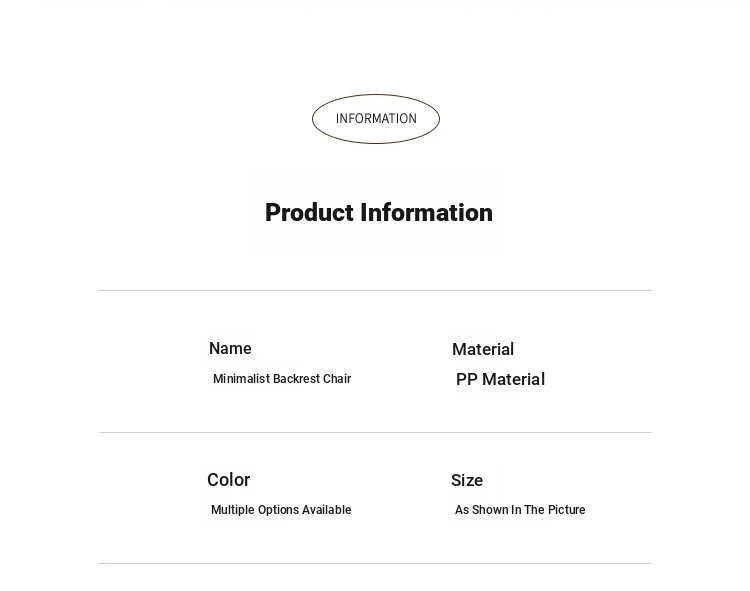Click the word Chair in the name value
The image size is (750, 591).
point(337,380)
